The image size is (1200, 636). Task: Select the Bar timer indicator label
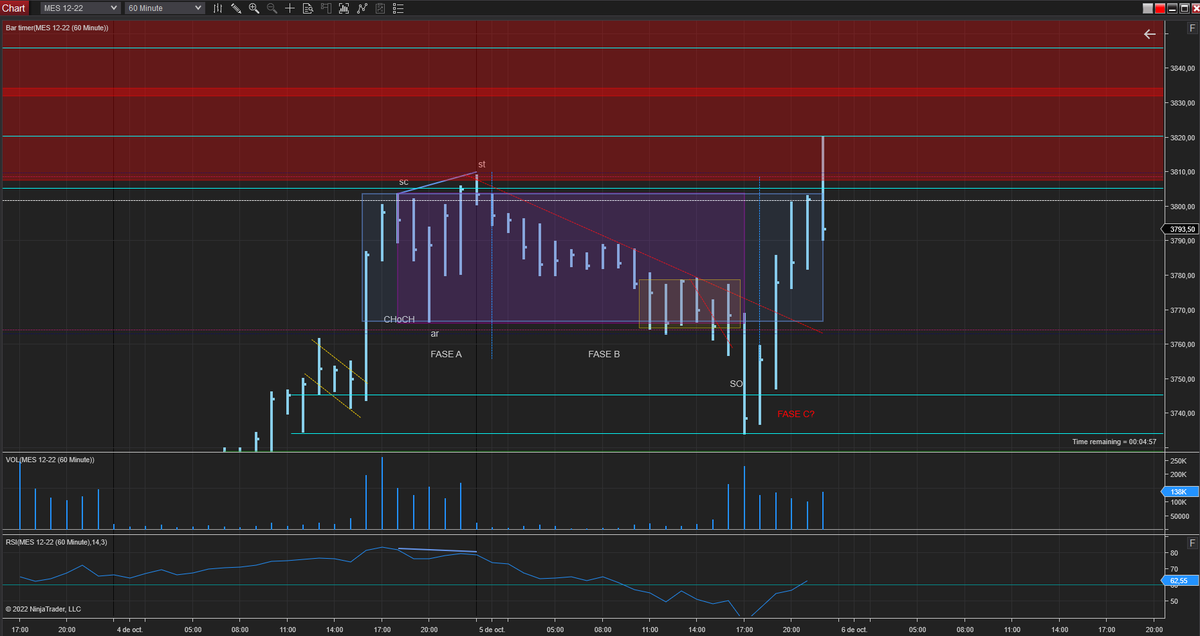tap(57, 28)
